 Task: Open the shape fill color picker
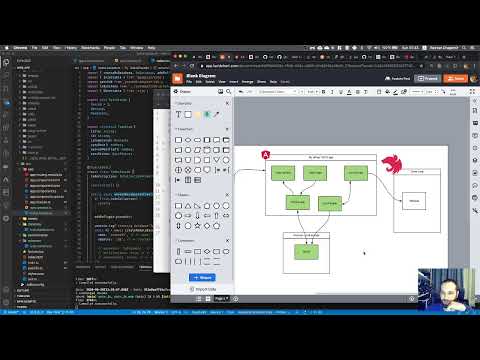tap(387, 92)
